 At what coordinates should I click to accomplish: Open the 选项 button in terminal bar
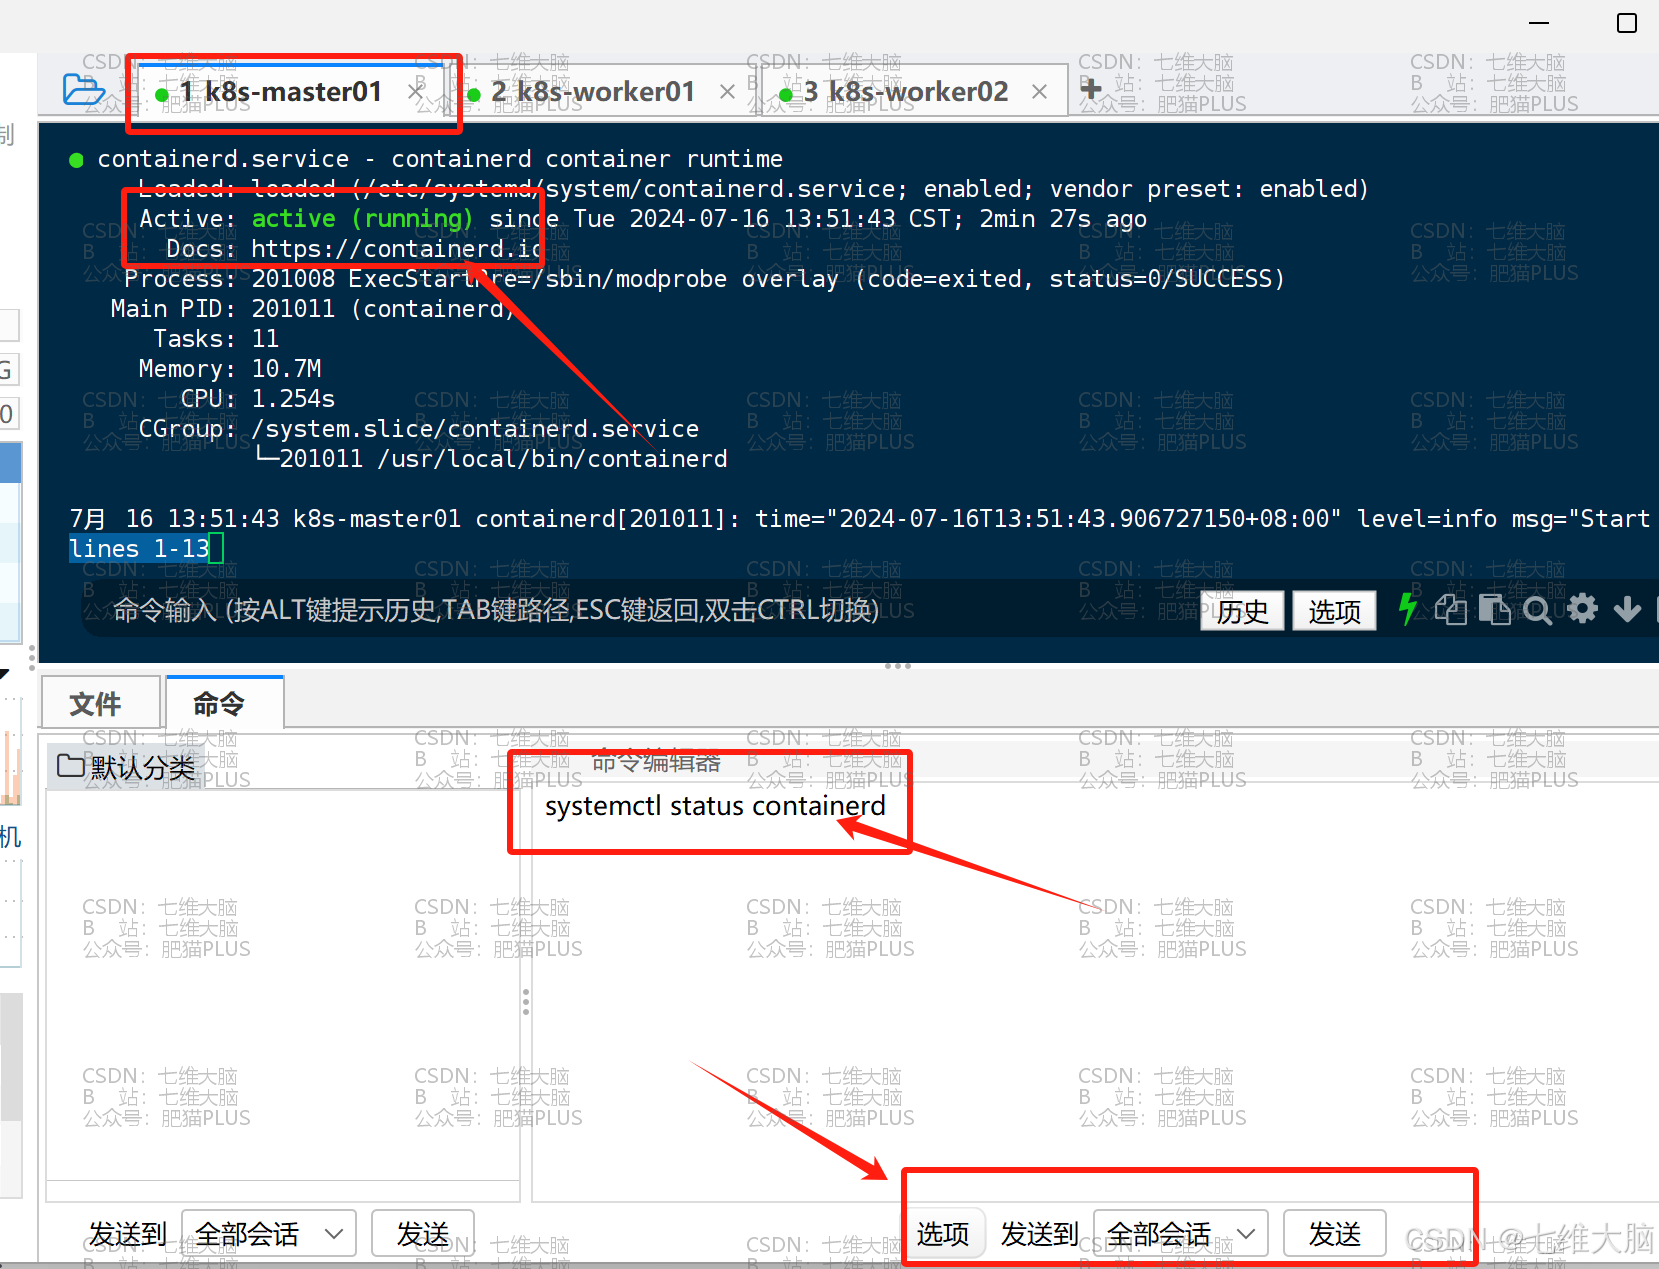(1334, 611)
